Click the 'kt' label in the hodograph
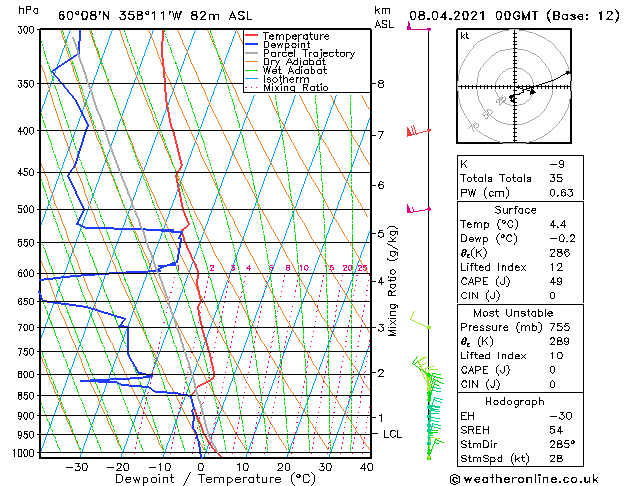Image resolution: width=629 pixels, height=486 pixels. pyautogui.click(x=465, y=36)
